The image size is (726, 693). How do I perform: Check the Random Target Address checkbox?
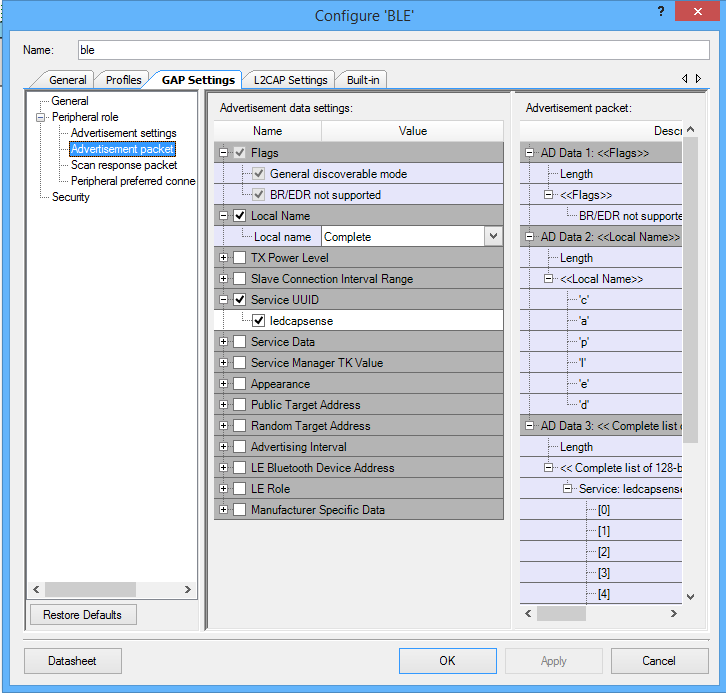(239, 426)
